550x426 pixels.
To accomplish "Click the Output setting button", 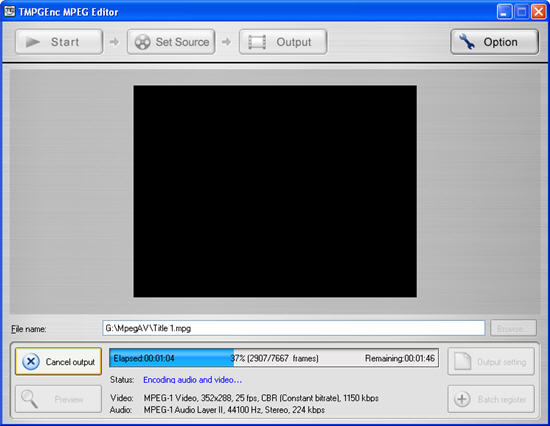I will [491, 361].
